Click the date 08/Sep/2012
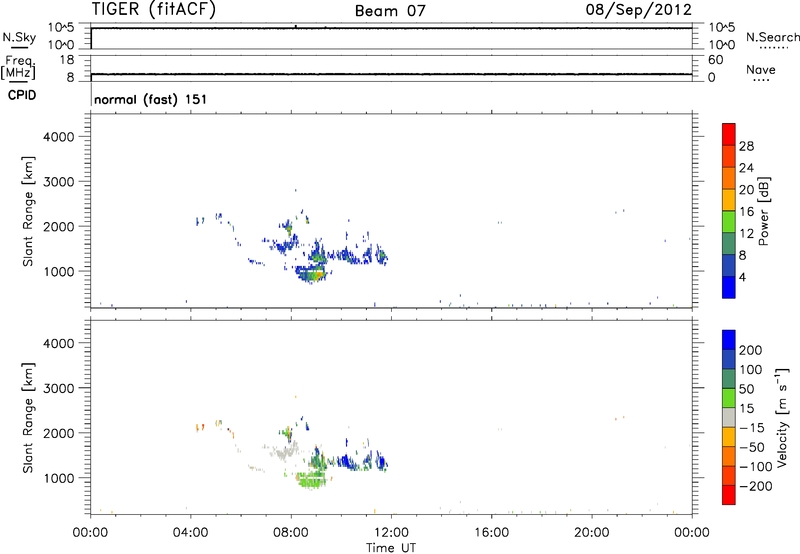Image resolution: width=800 pixels, height=554 pixels. [638, 10]
